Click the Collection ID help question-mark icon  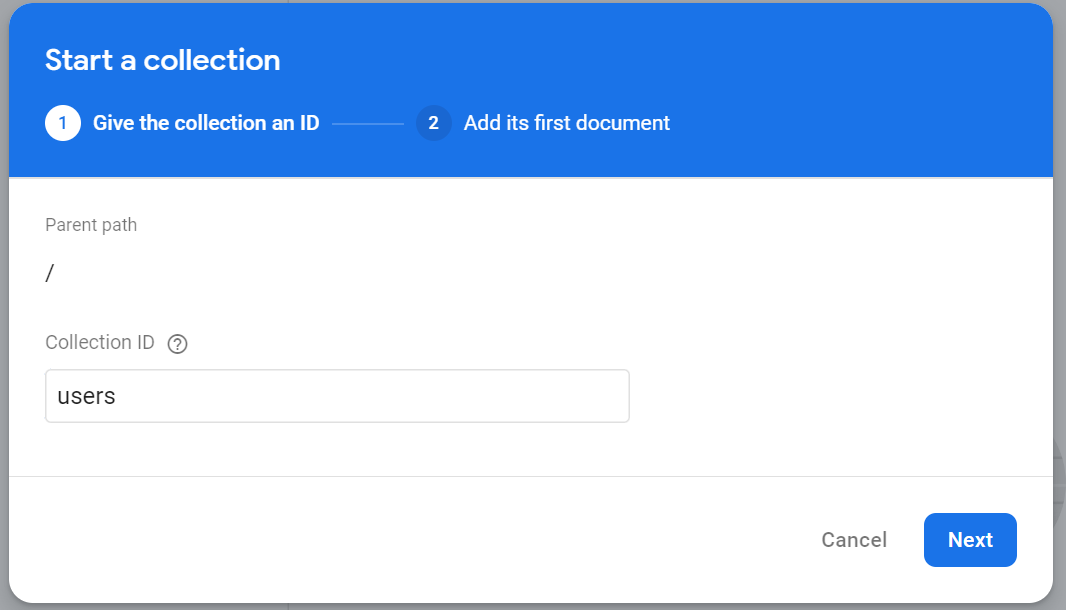(177, 344)
